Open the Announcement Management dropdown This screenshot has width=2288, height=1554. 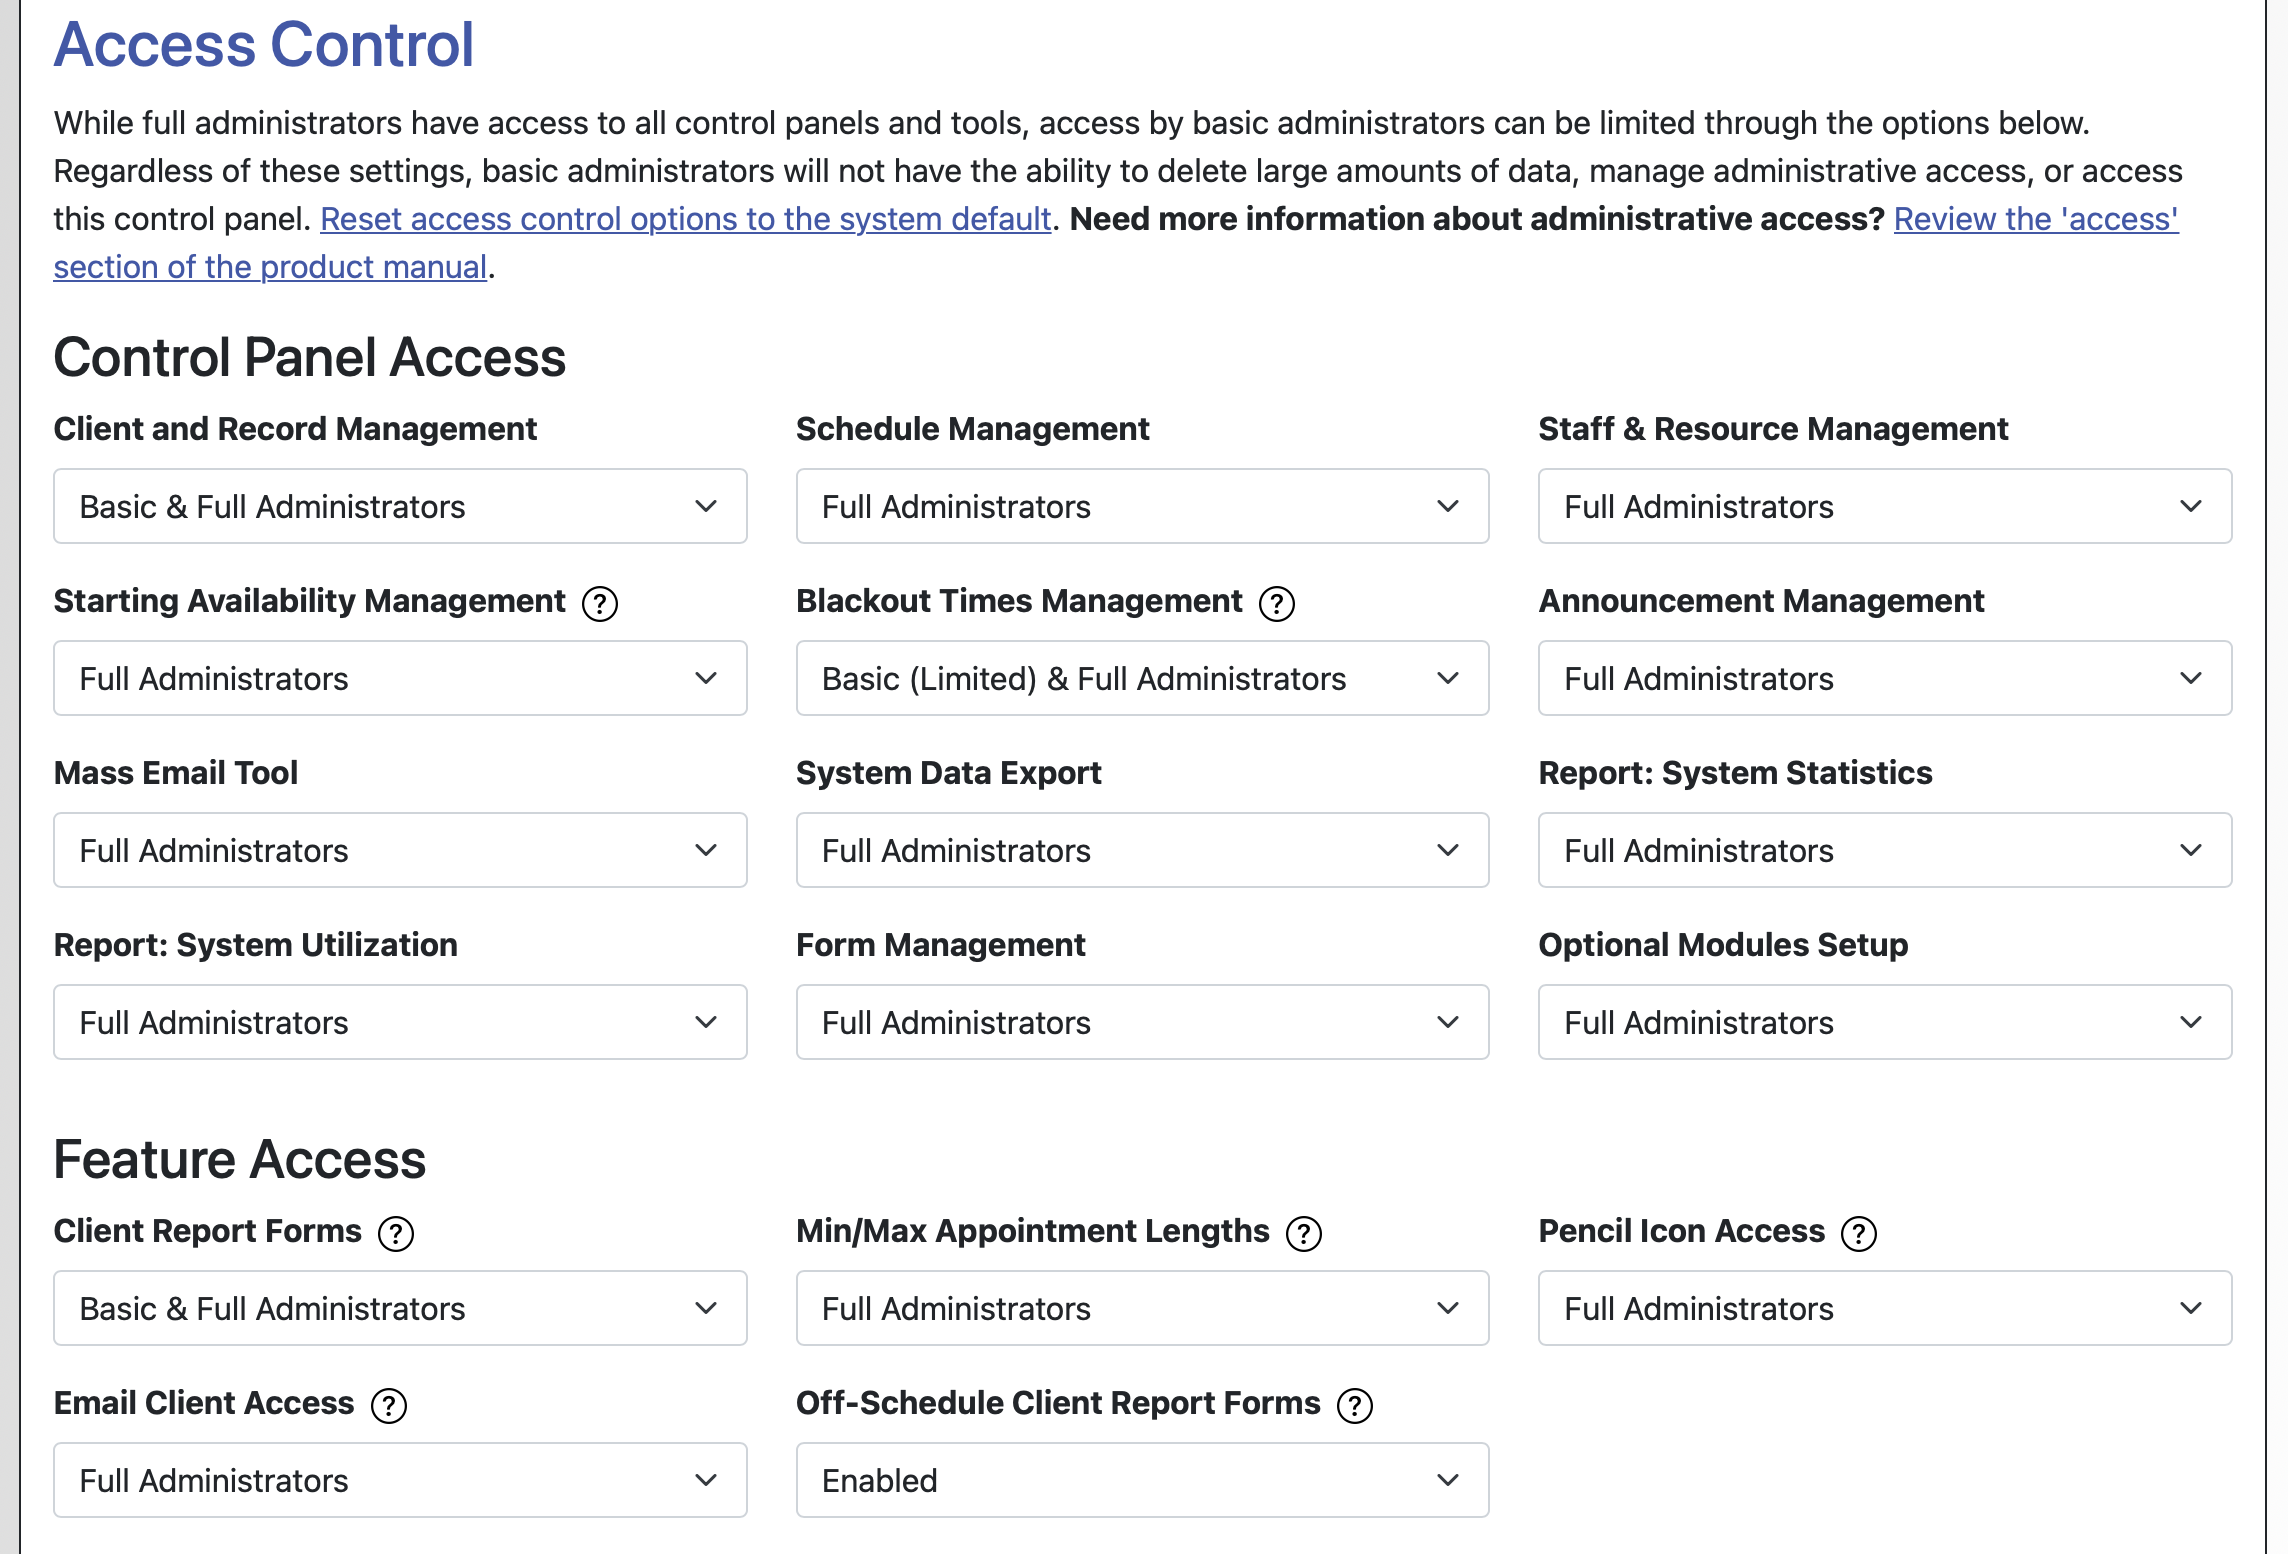tap(1884, 678)
